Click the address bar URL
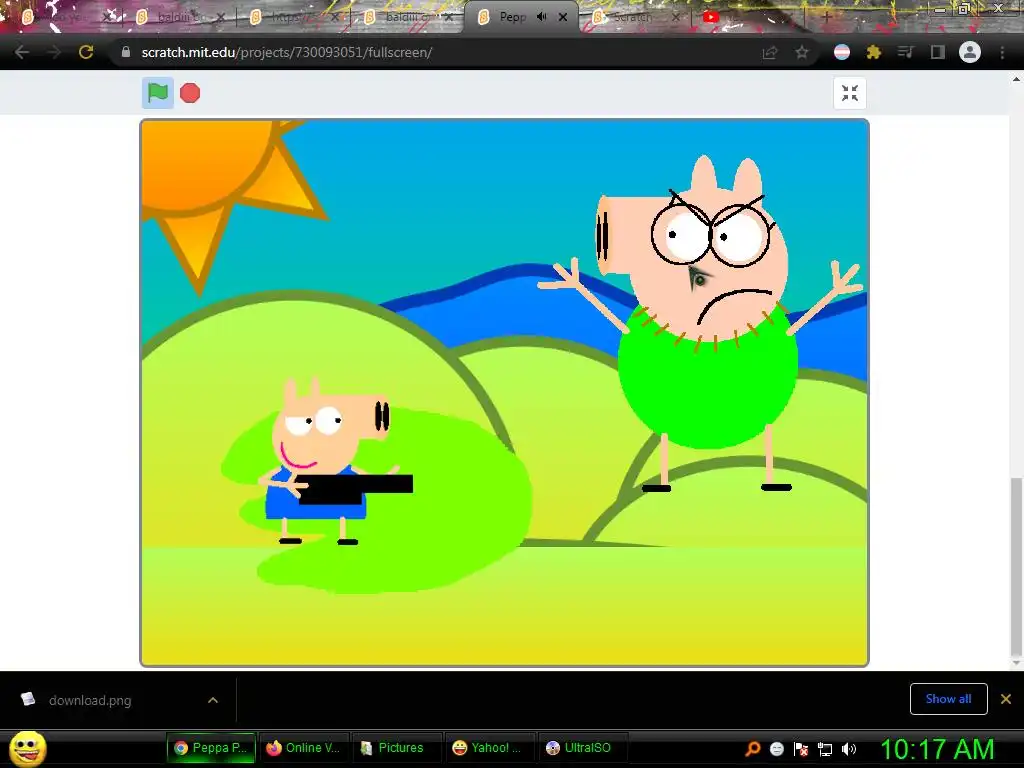Viewport: 1024px width, 768px height. pyautogui.click(x=286, y=52)
